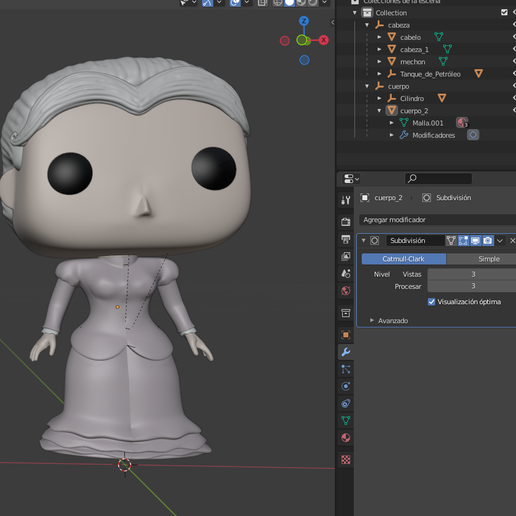Toggle Visualización óptima checkbox
Screen dimensions: 516x516
coord(431,302)
